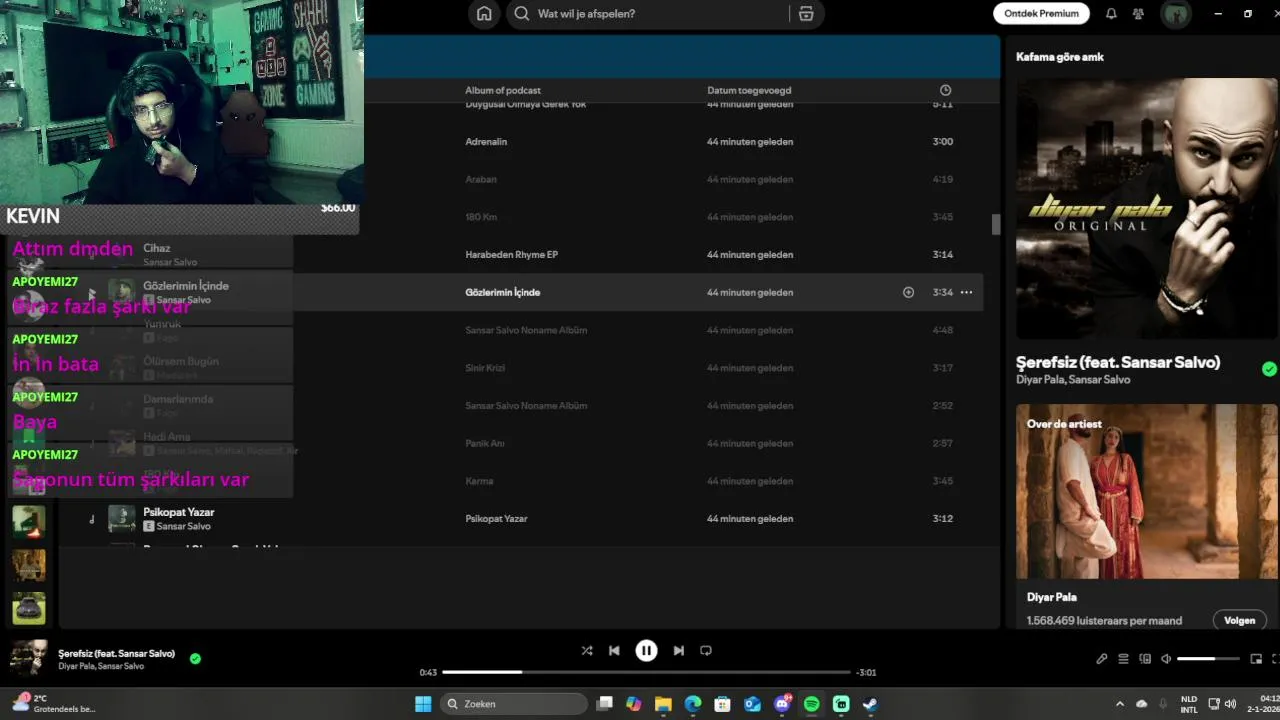Open File Explorer from the taskbar
Viewport: 1280px width, 720px height.
(663, 704)
